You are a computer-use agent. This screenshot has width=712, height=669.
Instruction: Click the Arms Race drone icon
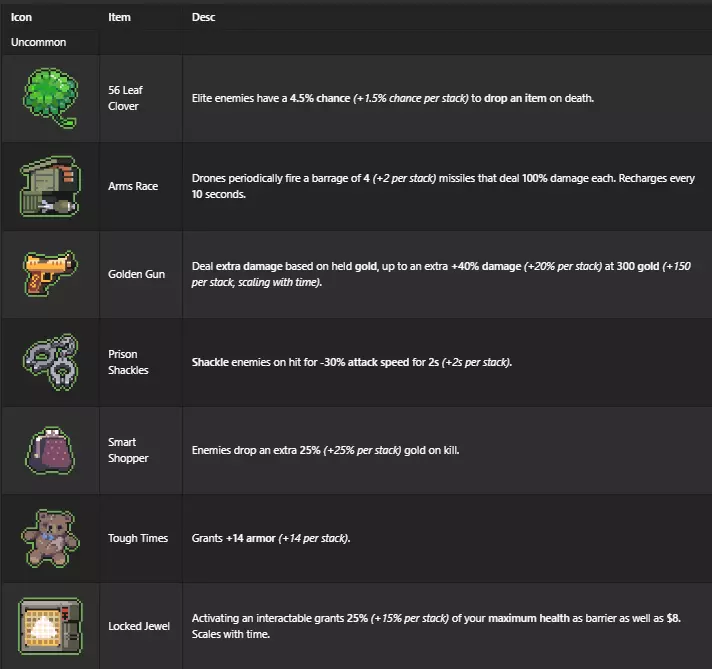tap(48, 186)
